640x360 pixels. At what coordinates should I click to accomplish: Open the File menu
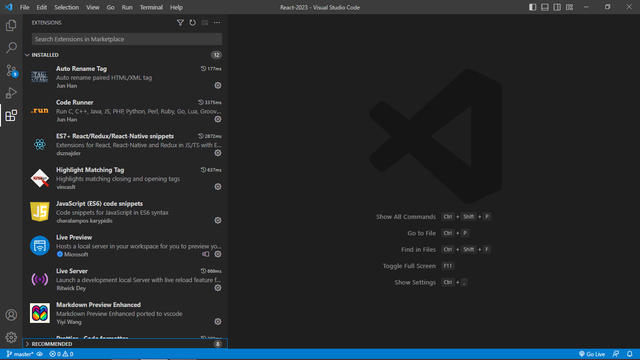point(24,7)
